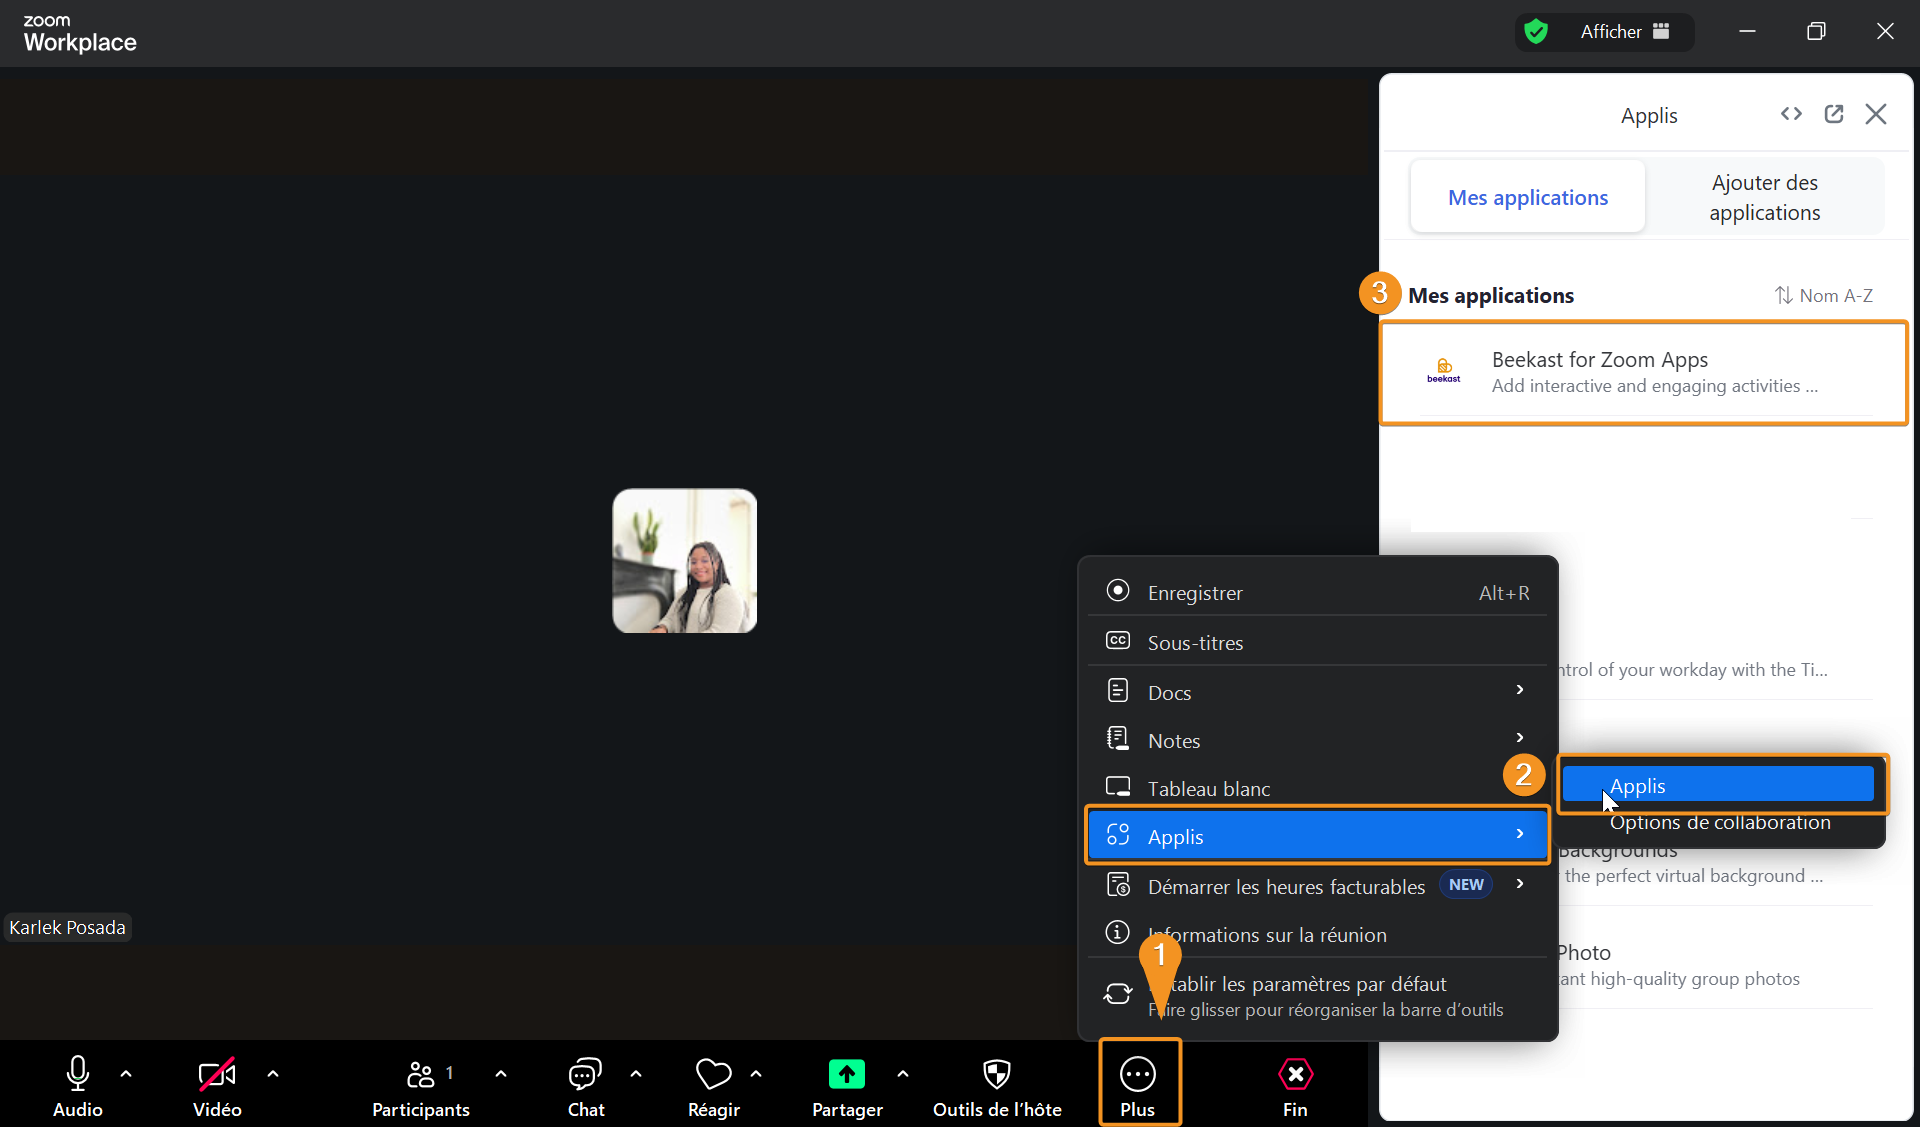Unmute the Audio microphone icon
The image size is (1920, 1127).
77,1075
